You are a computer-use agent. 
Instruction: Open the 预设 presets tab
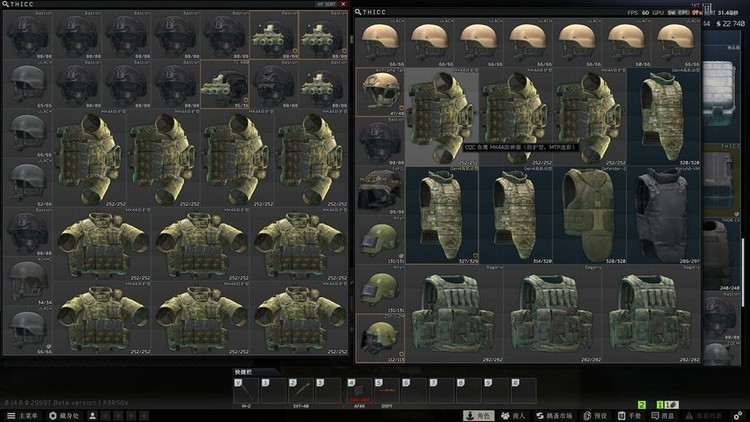[596, 416]
